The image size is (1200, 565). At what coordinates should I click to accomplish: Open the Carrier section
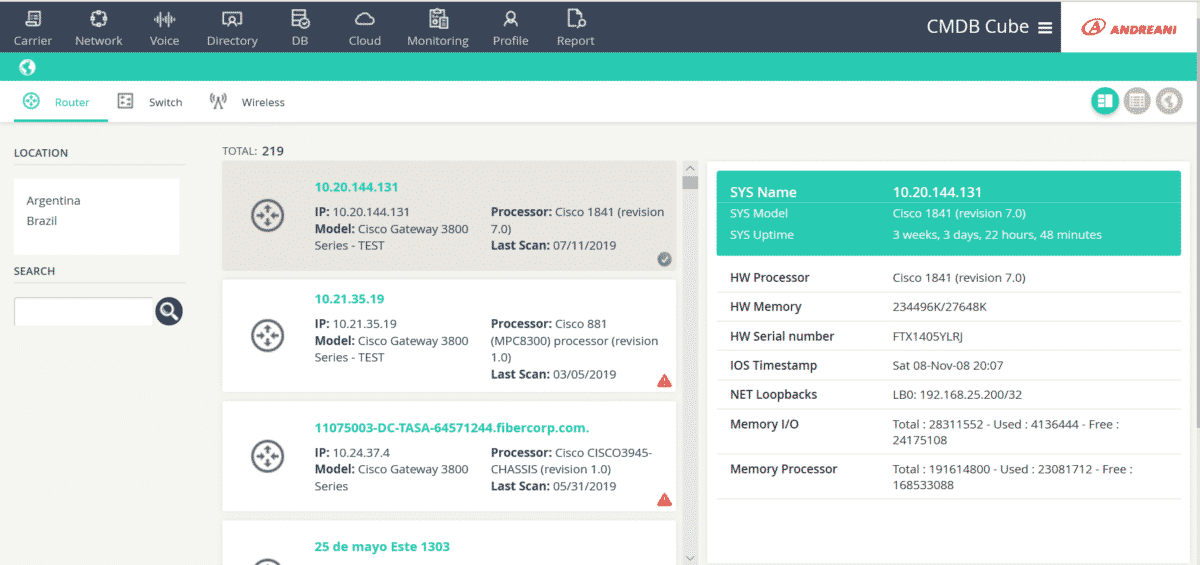pyautogui.click(x=33, y=28)
